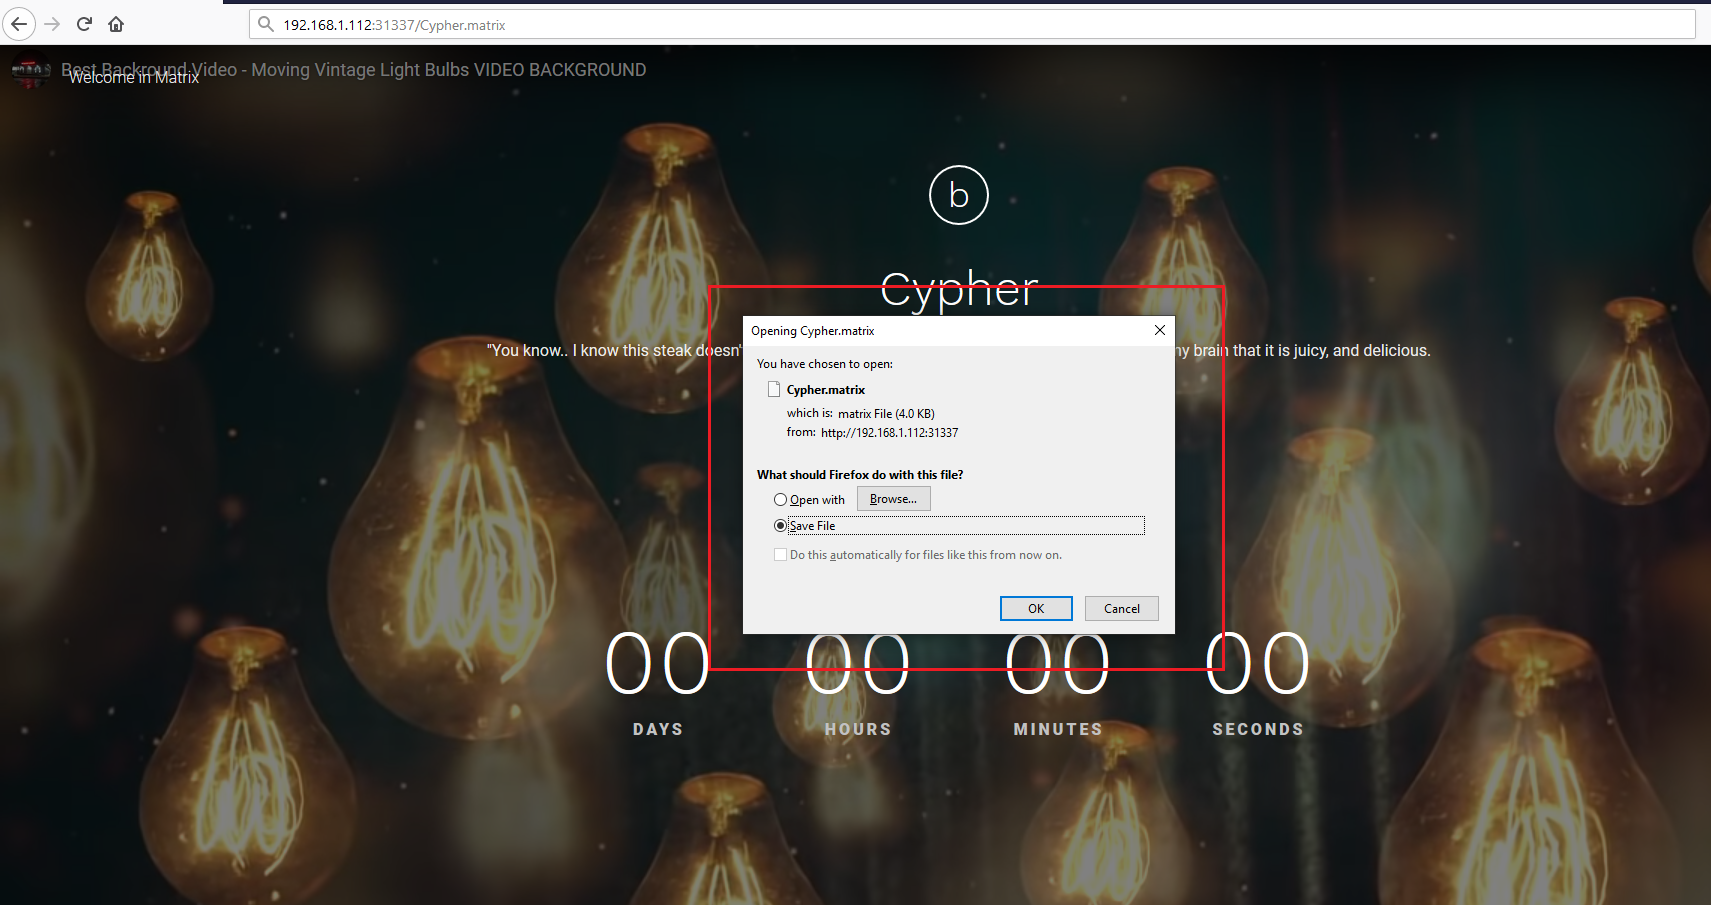Viewport: 1711px width, 905px height.
Task: Open the browser home page icon
Action: 116,24
